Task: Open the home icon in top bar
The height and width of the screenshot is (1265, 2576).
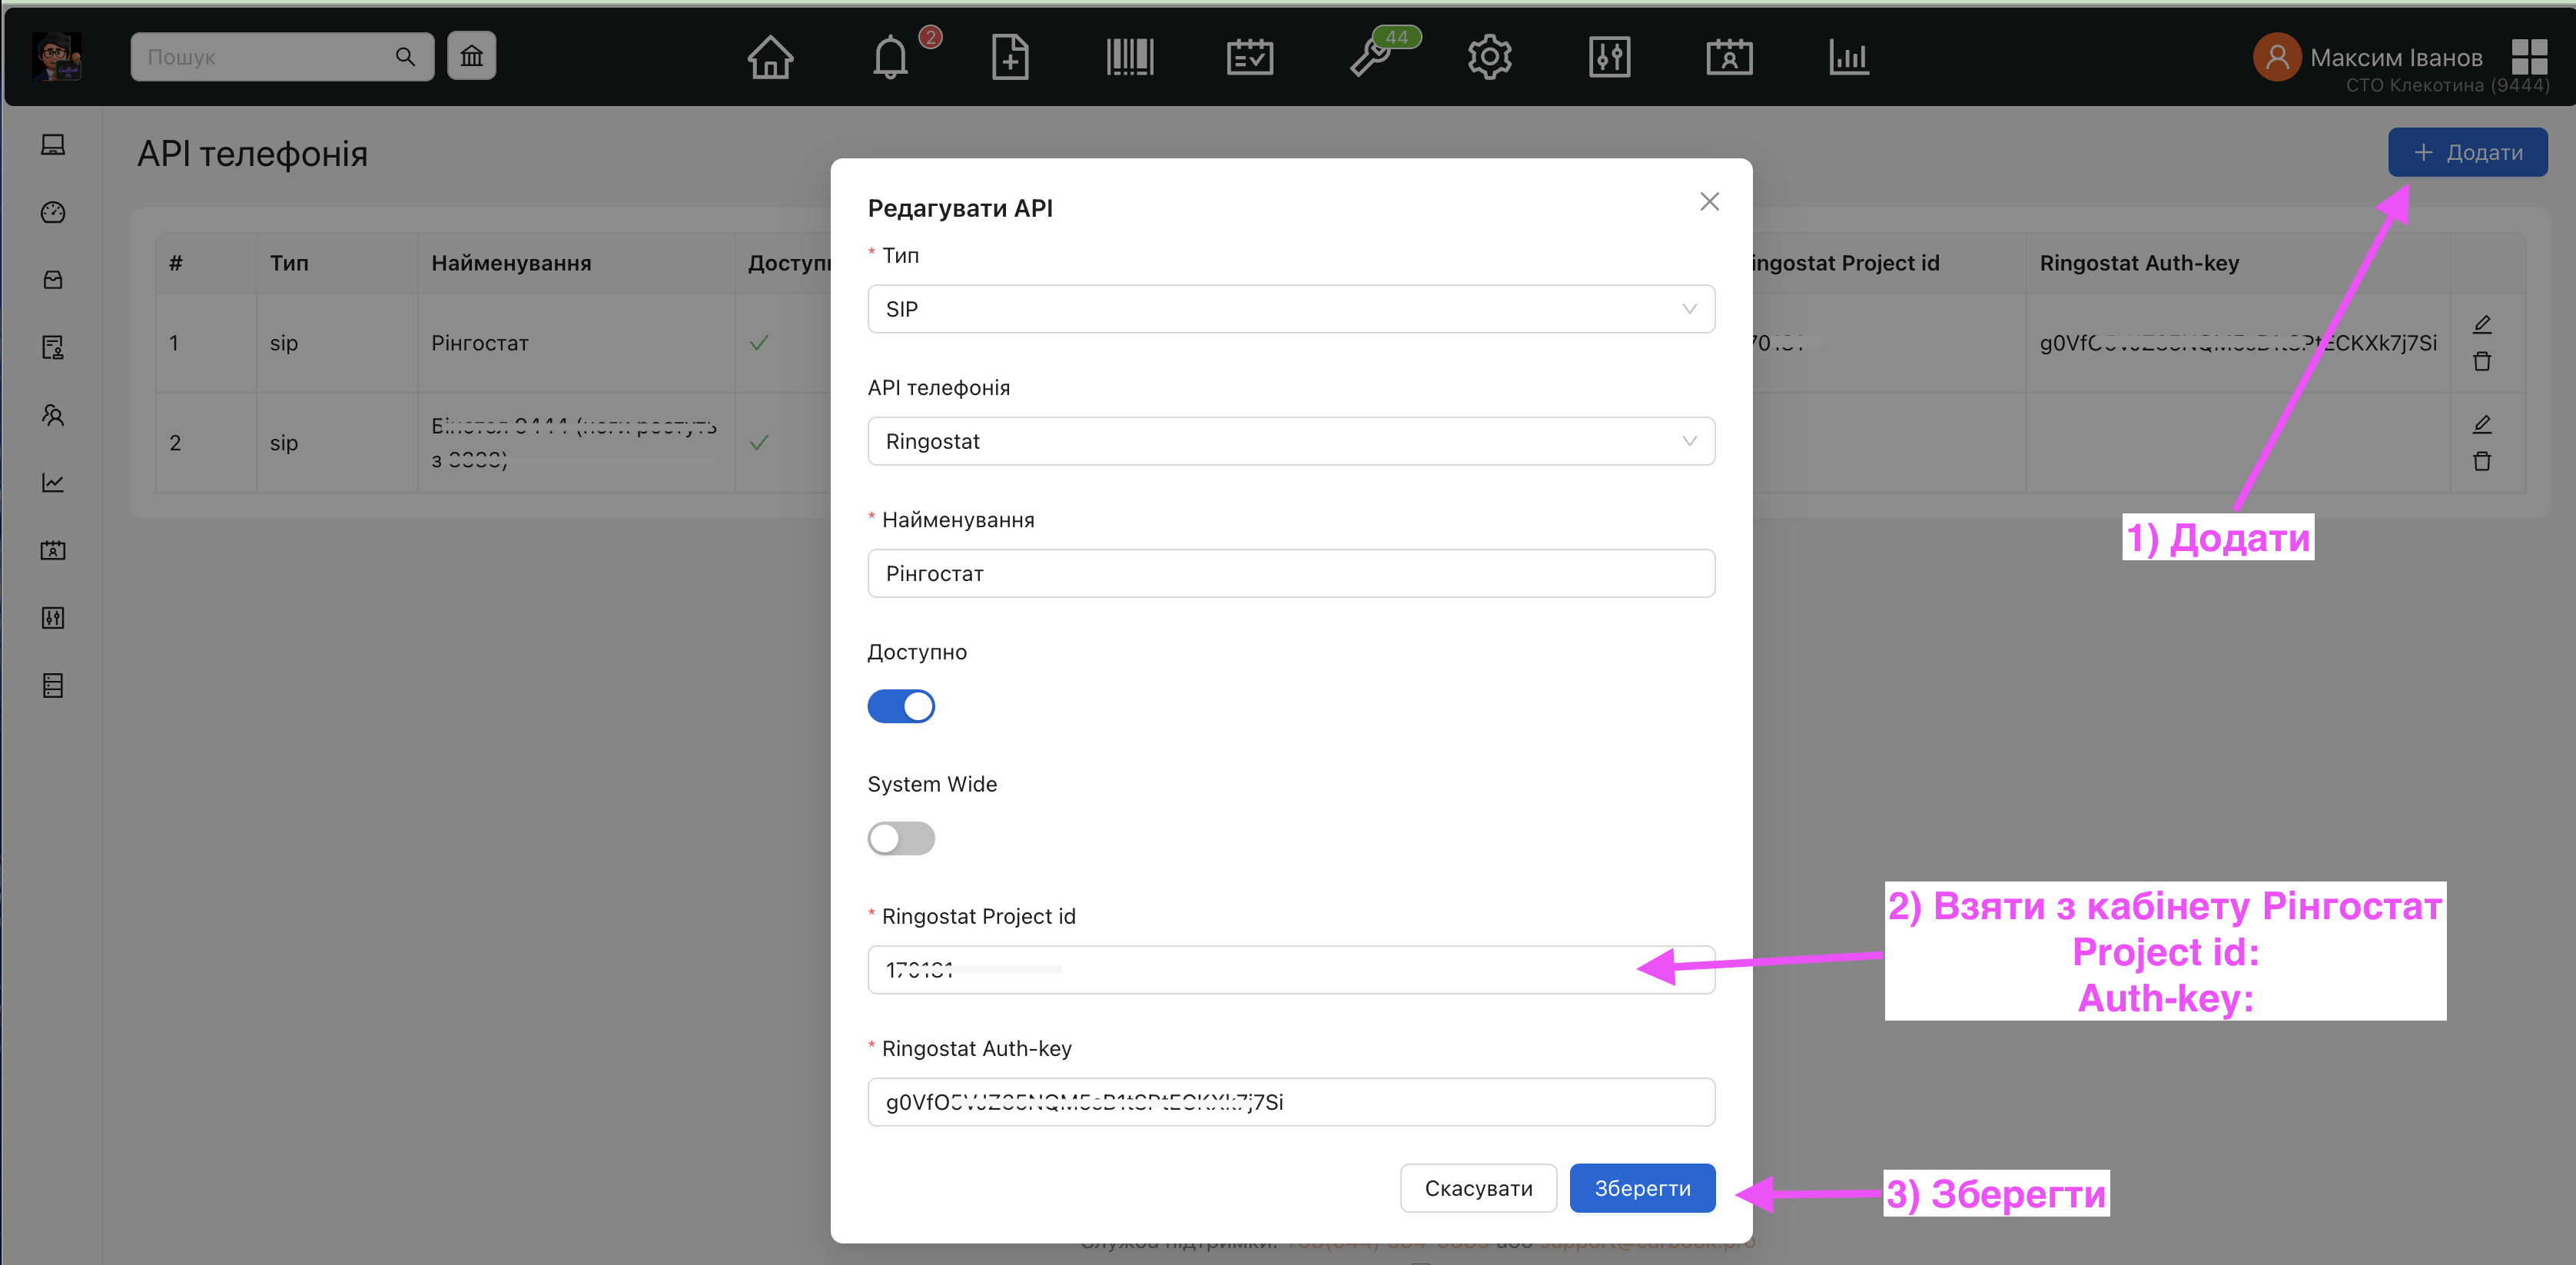Action: [x=770, y=57]
